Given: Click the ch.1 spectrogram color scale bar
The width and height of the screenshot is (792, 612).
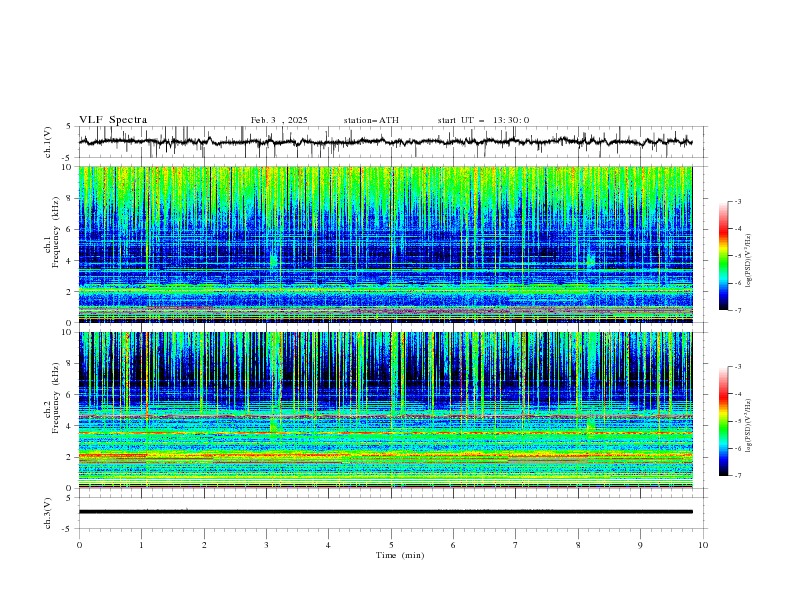Looking at the screenshot, I should pyautogui.click(x=723, y=256).
